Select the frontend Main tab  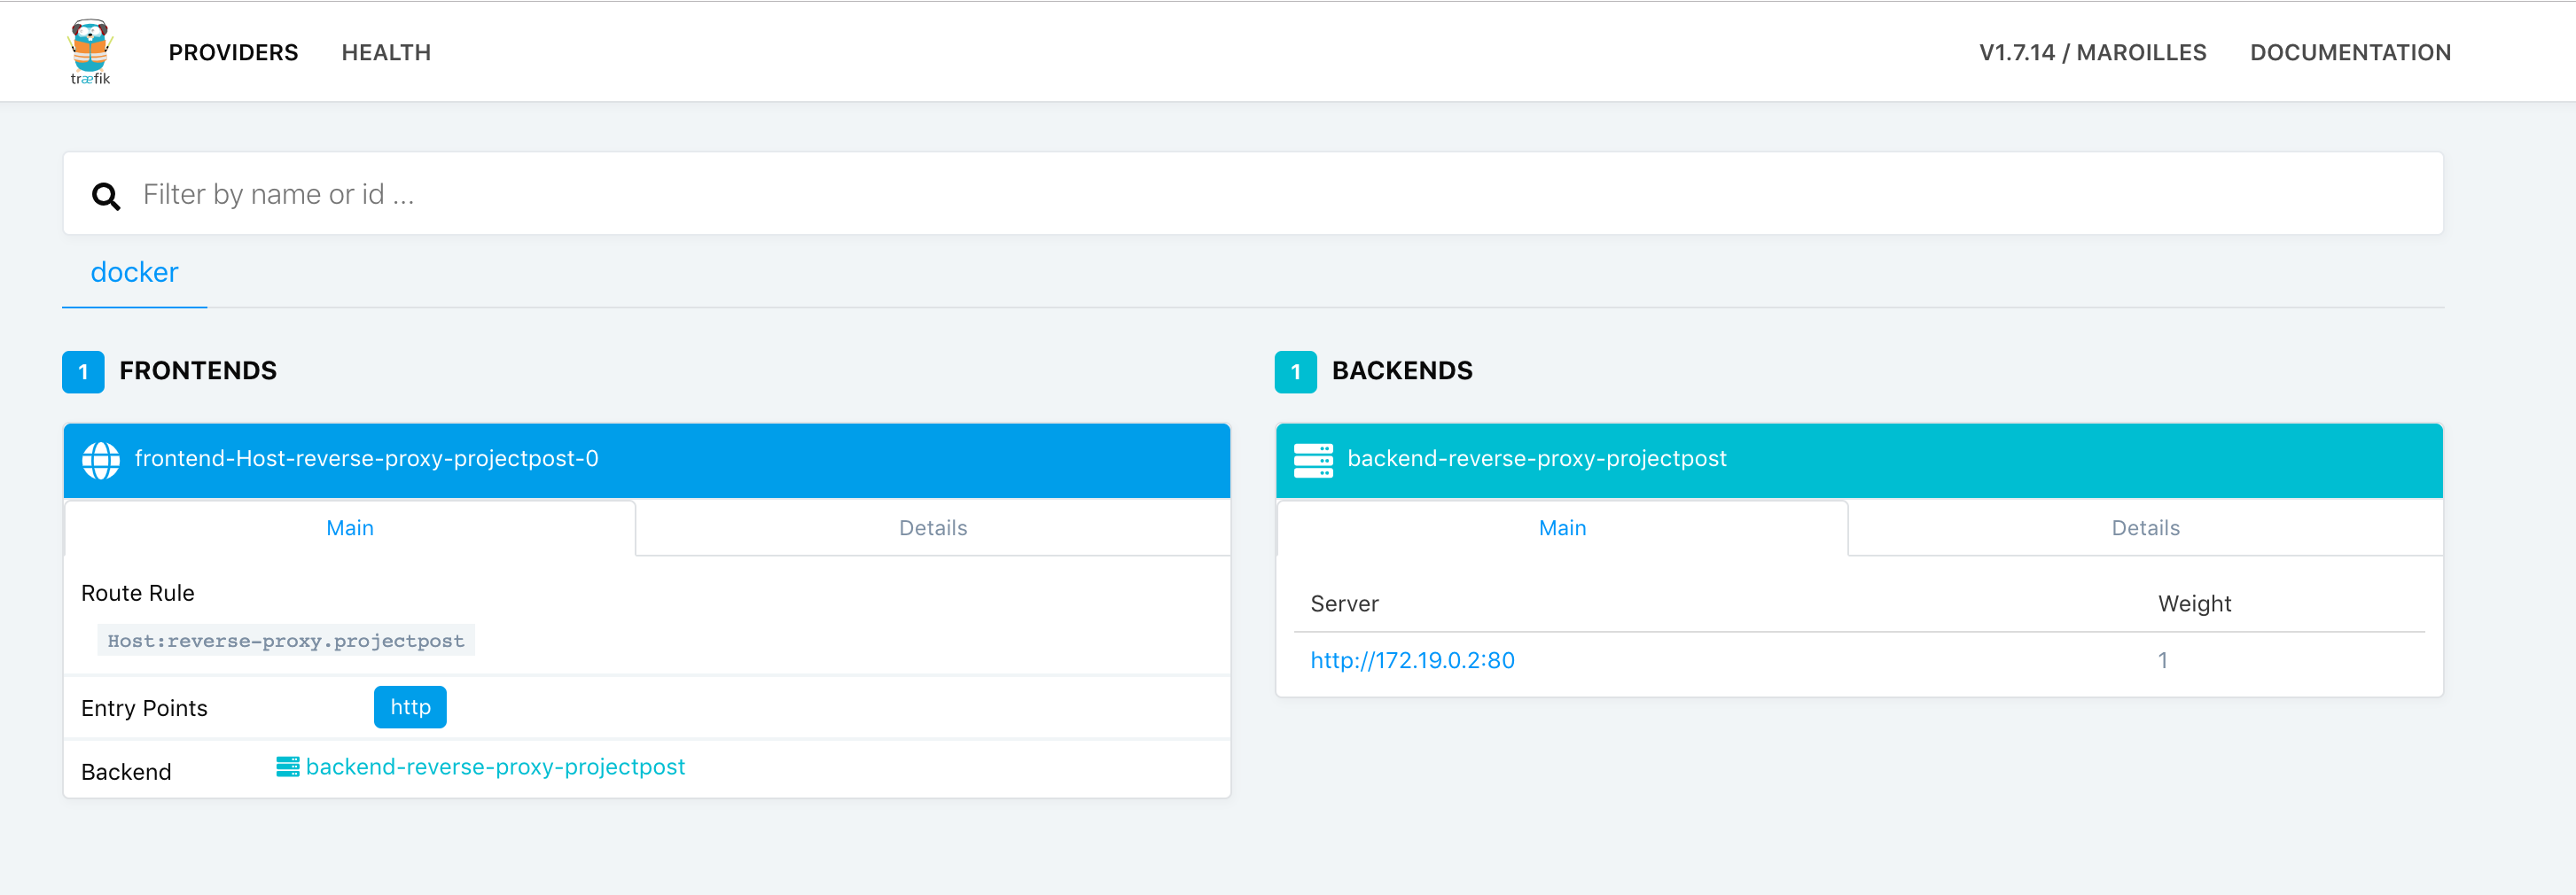(x=350, y=528)
